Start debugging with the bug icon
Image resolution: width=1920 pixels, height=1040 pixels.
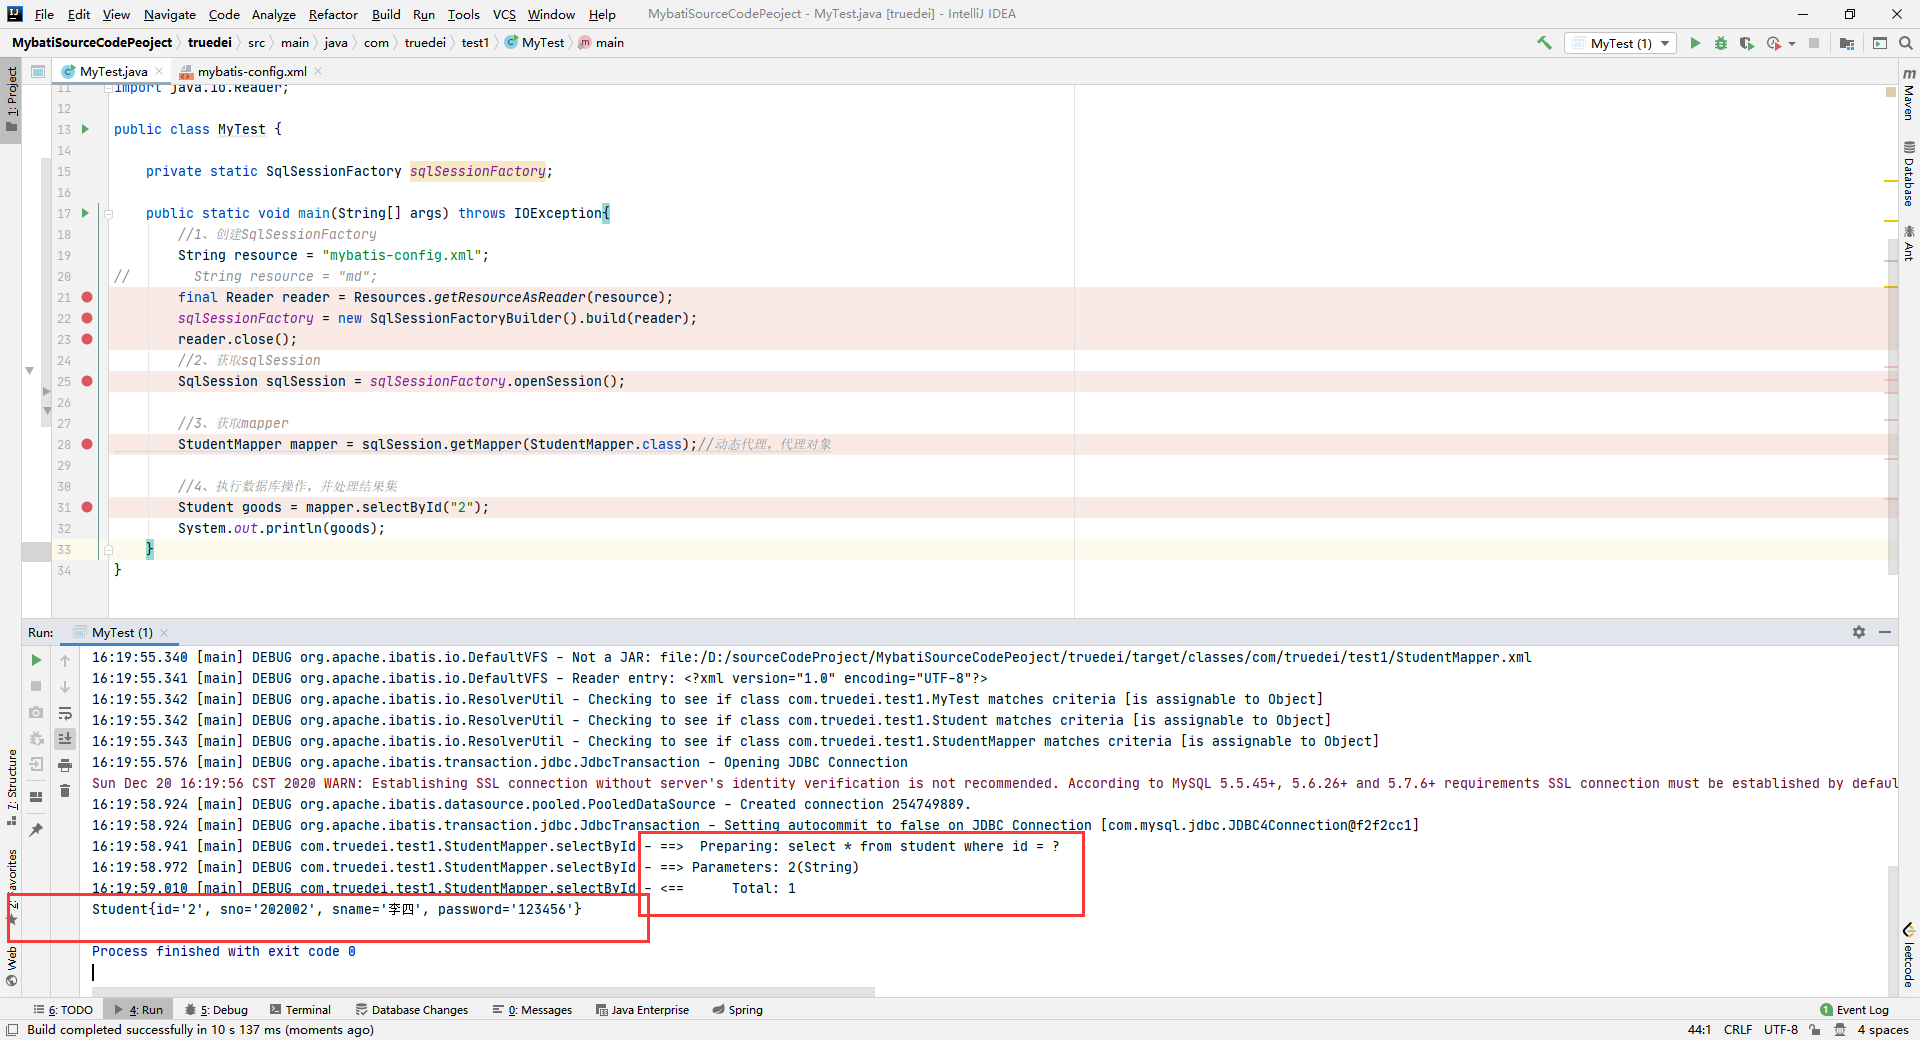(1721, 43)
